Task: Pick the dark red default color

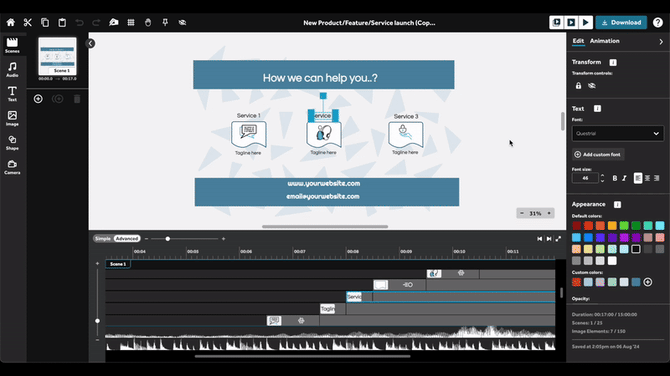Action: (576, 226)
